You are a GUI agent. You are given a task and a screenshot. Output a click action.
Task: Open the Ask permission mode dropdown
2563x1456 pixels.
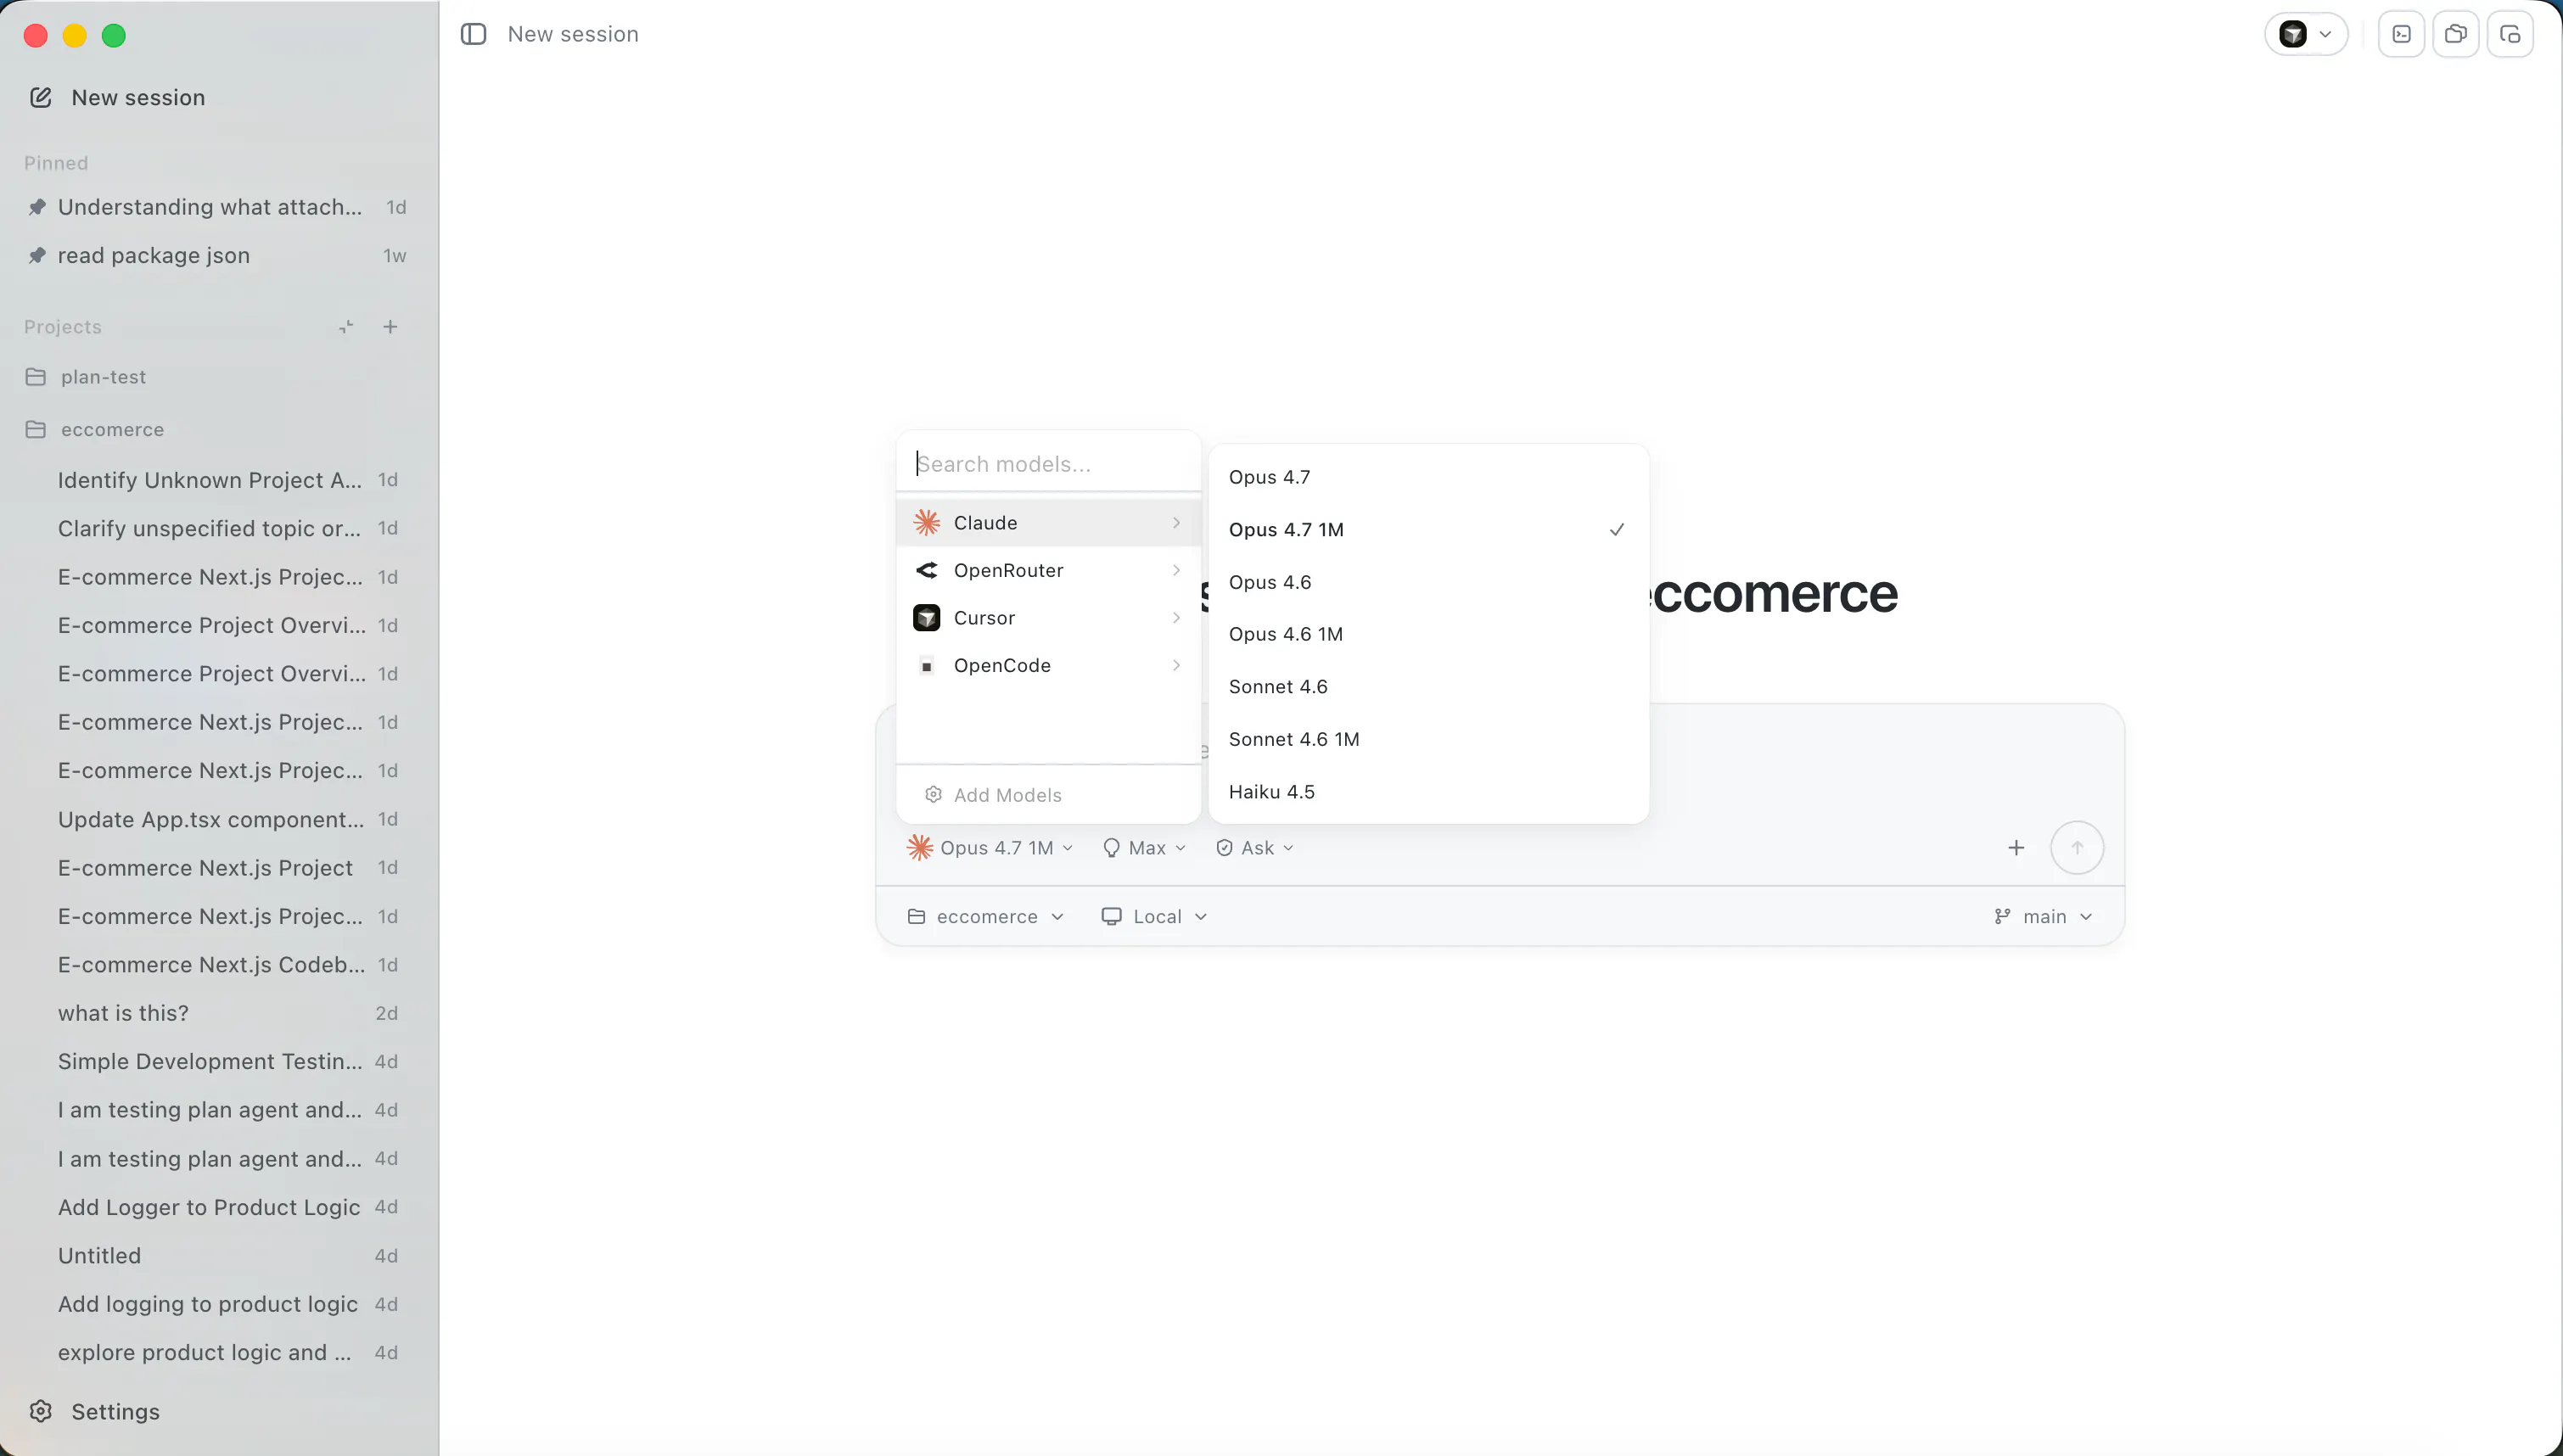[x=1255, y=848]
